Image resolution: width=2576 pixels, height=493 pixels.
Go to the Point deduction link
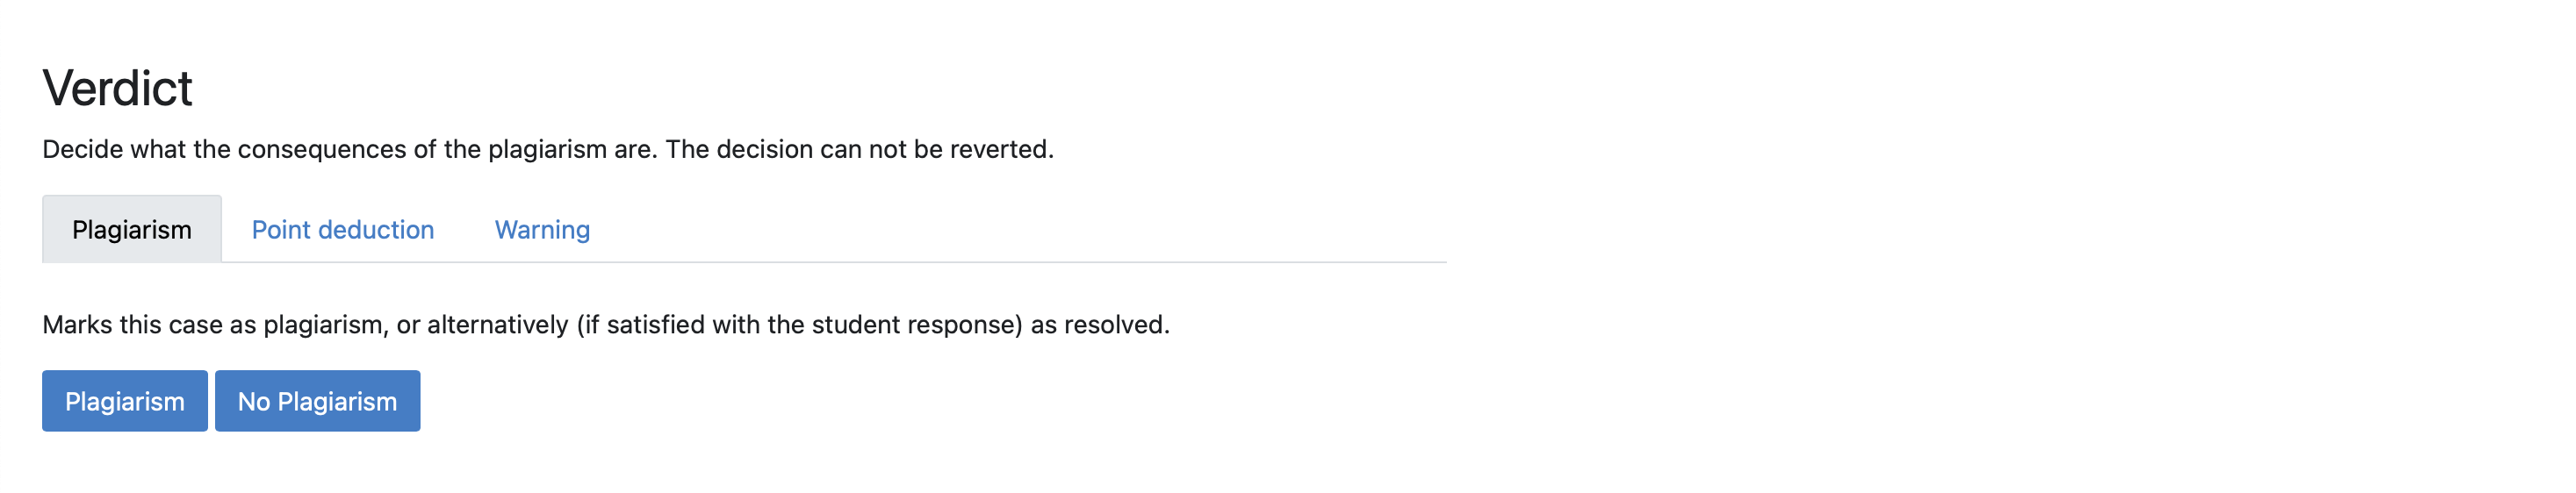[x=342, y=230]
